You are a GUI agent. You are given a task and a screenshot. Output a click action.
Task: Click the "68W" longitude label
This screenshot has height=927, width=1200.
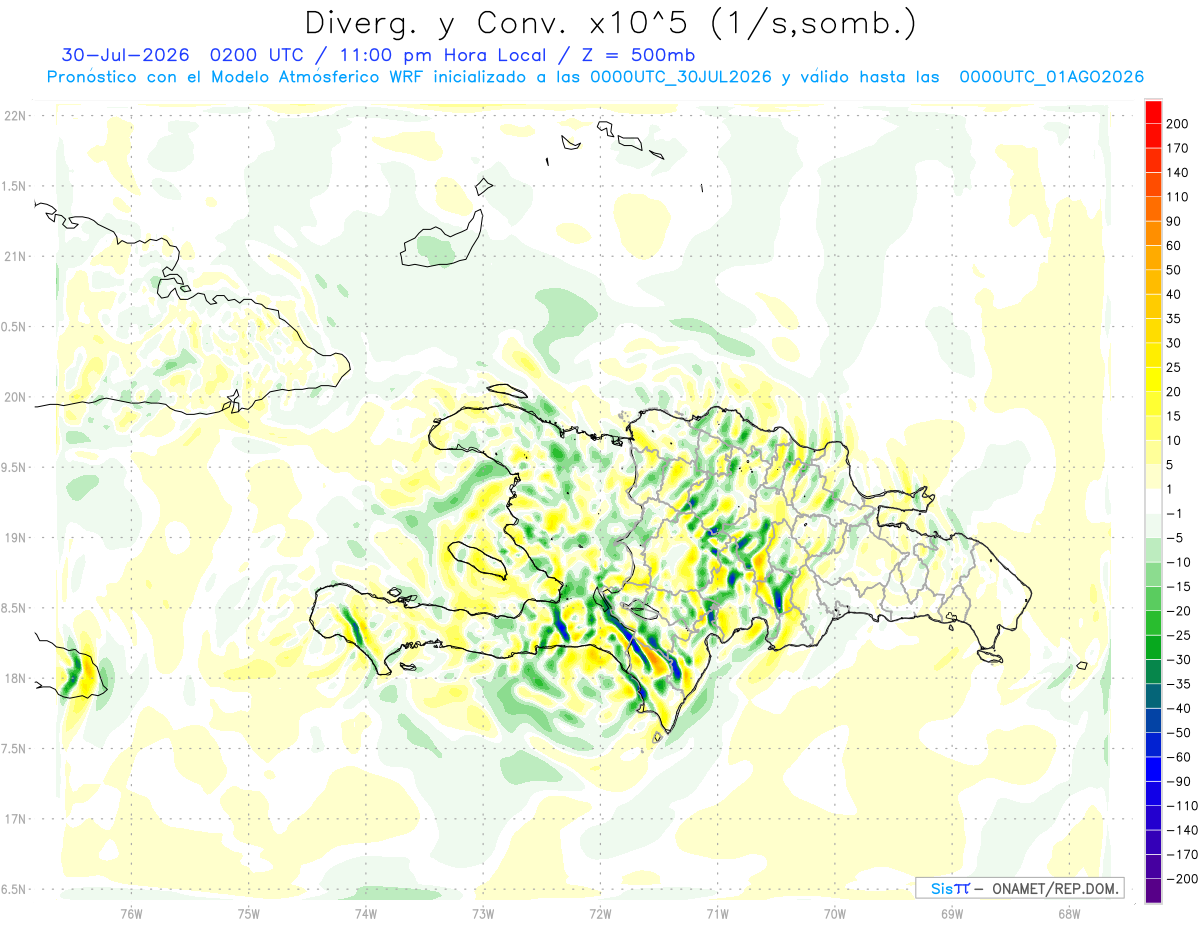click(1069, 913)
